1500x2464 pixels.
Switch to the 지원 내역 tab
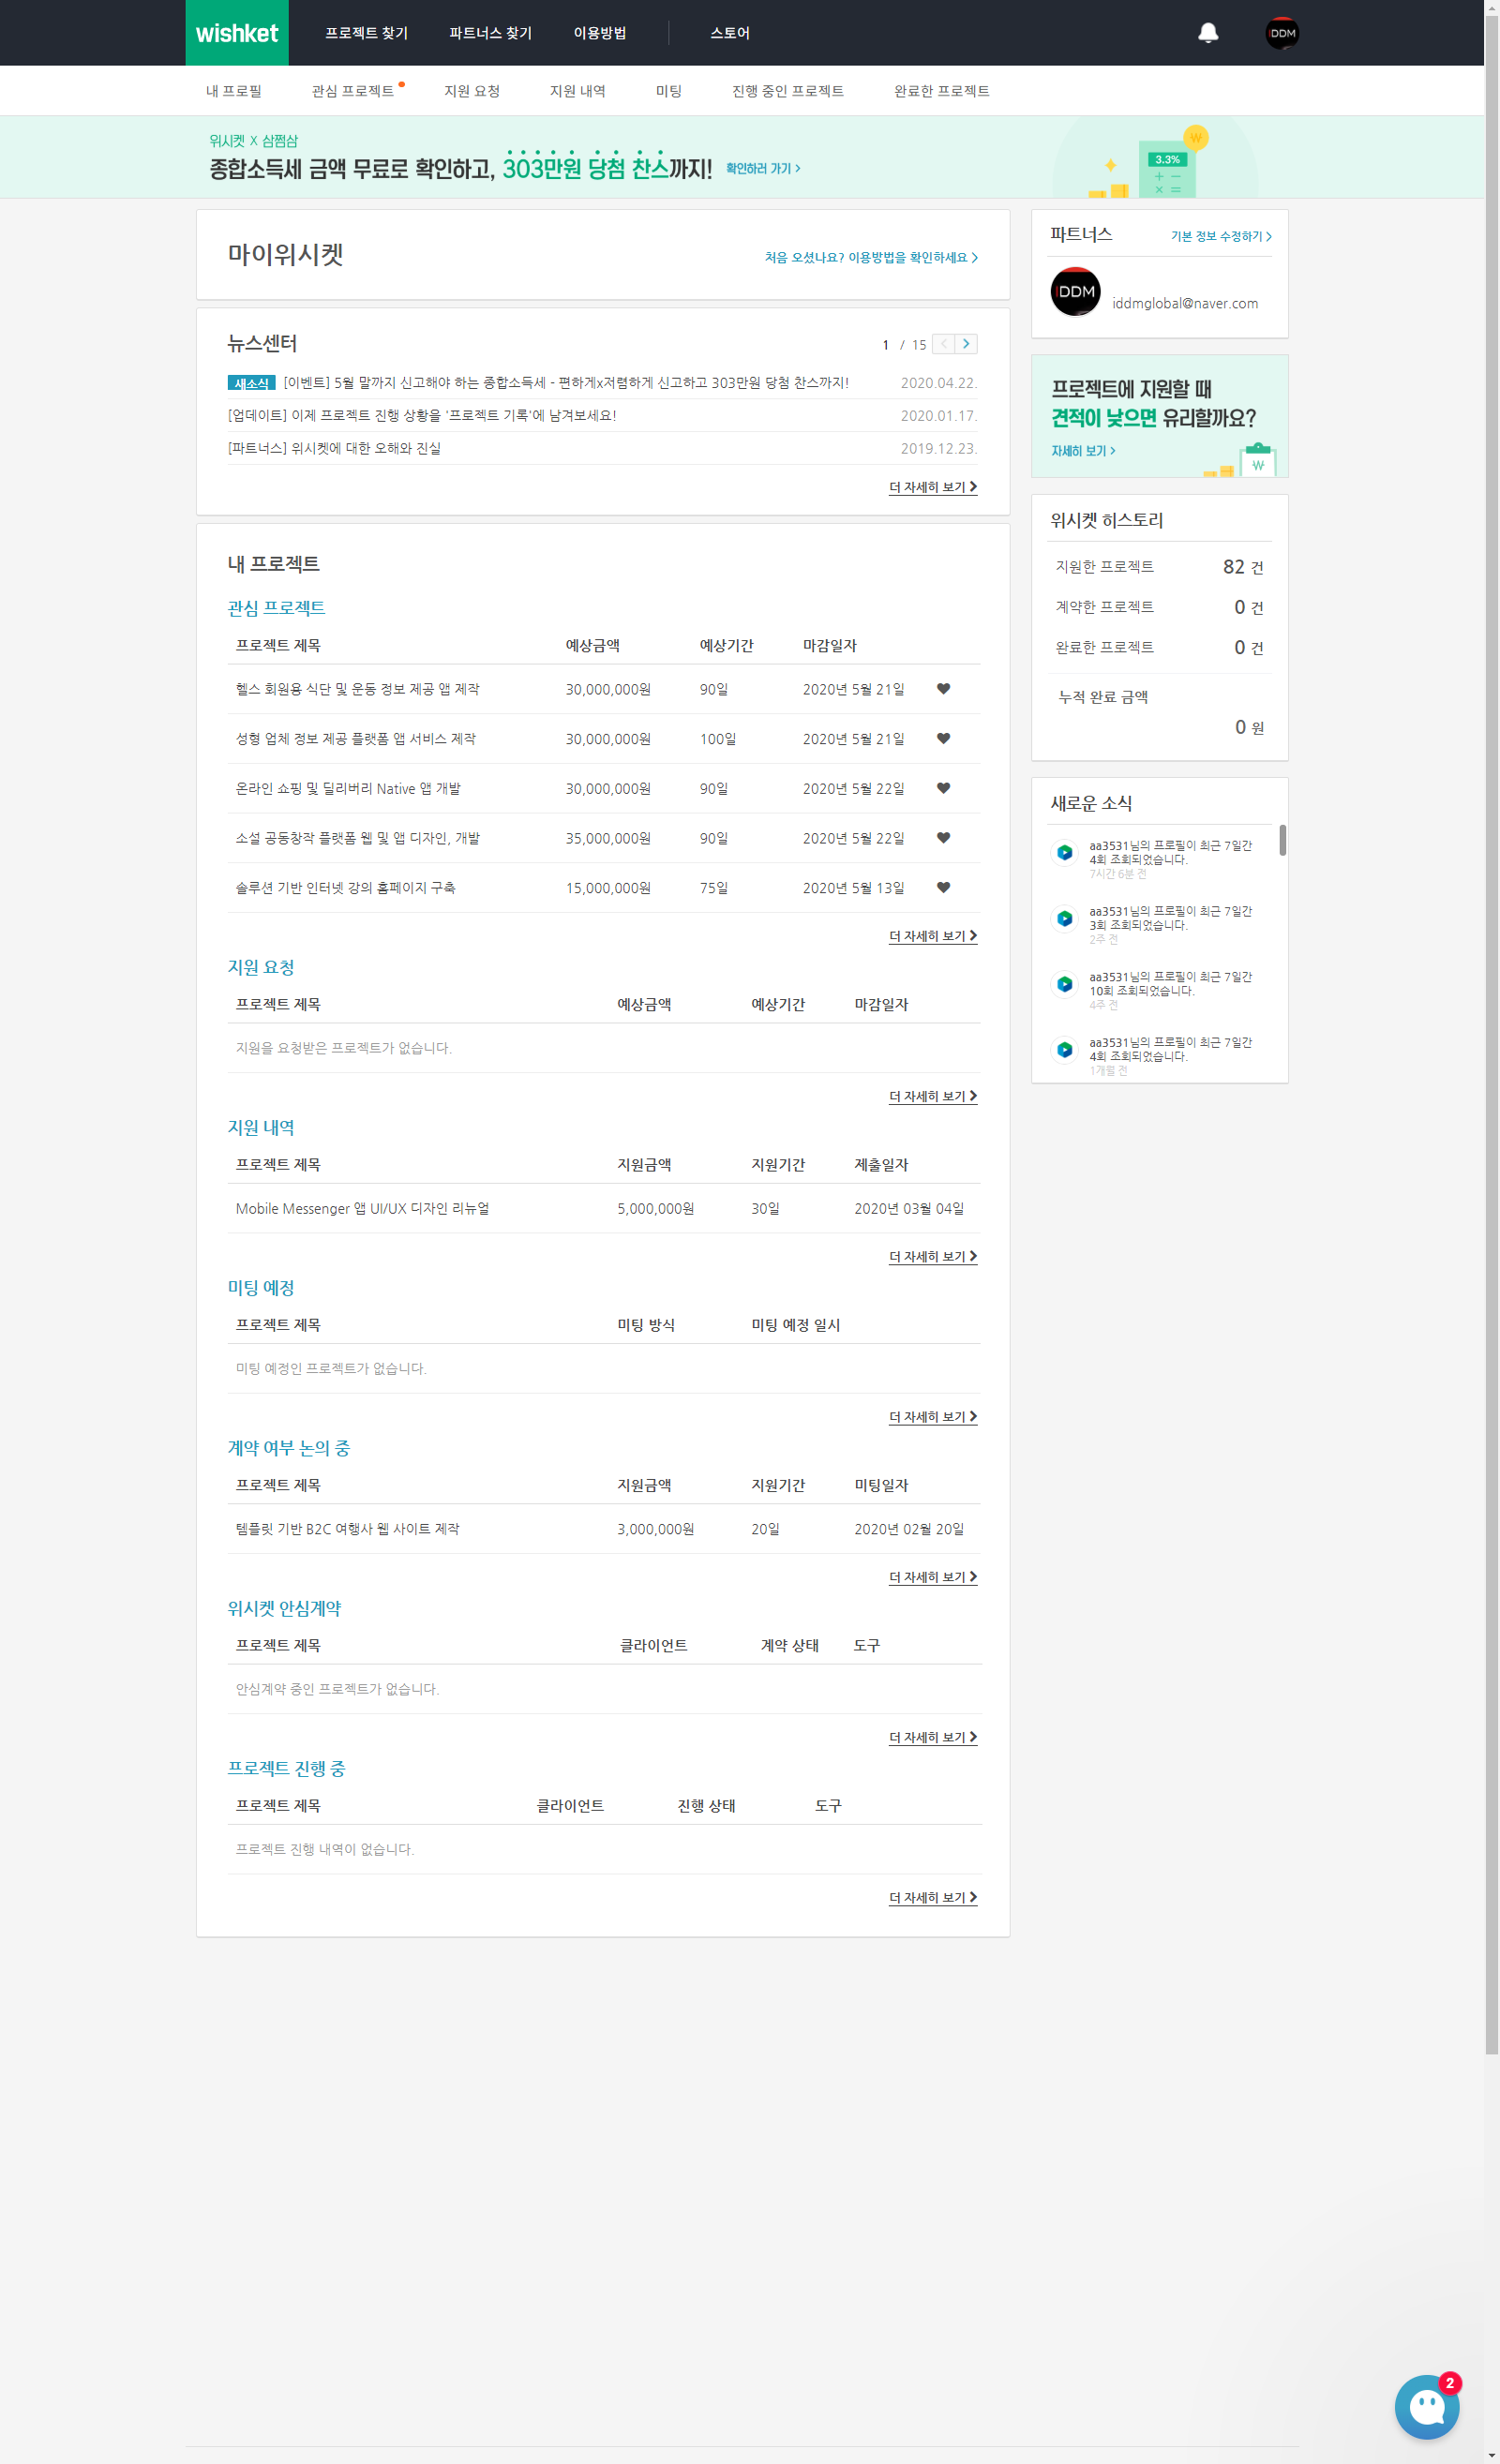(x=577, y=91)
